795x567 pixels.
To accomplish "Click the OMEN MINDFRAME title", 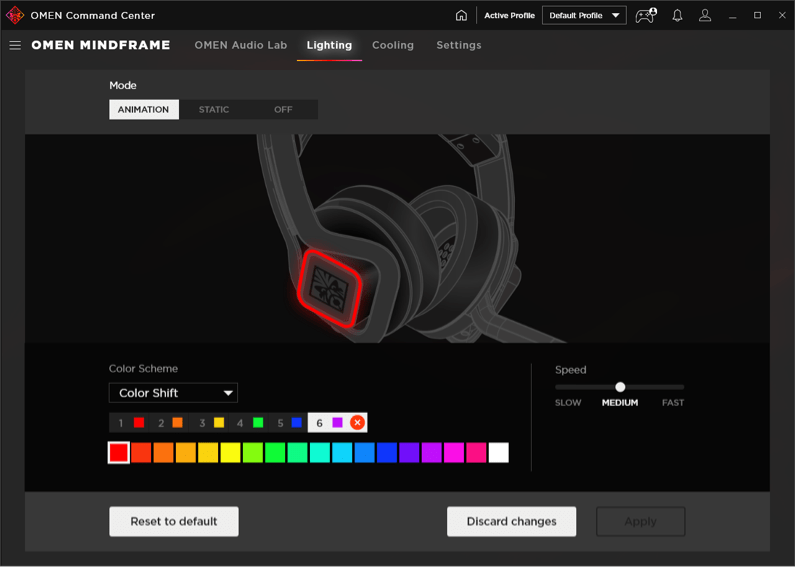I will point(101,45).
